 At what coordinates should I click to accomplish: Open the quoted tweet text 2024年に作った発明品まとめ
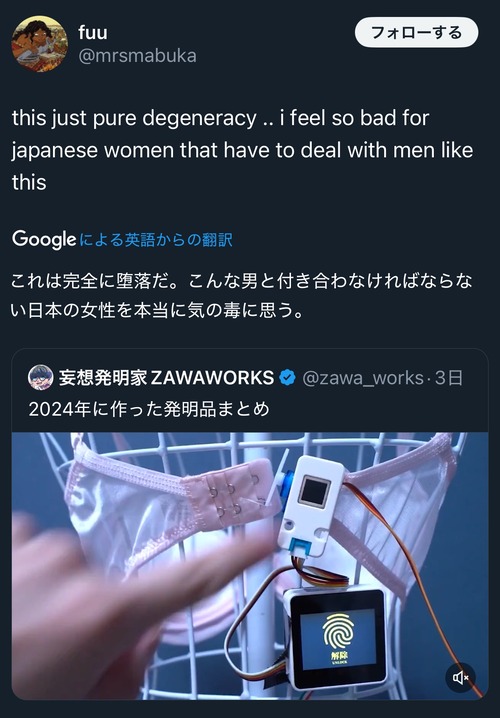click(x=149, y=409)
